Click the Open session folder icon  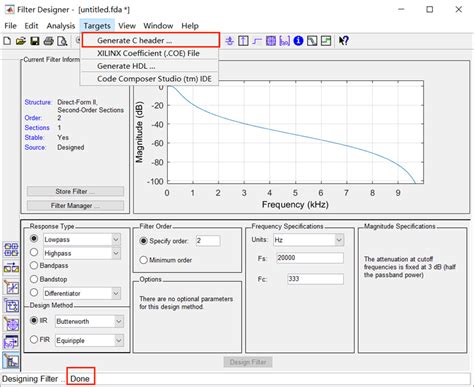[x=21, y=41]
